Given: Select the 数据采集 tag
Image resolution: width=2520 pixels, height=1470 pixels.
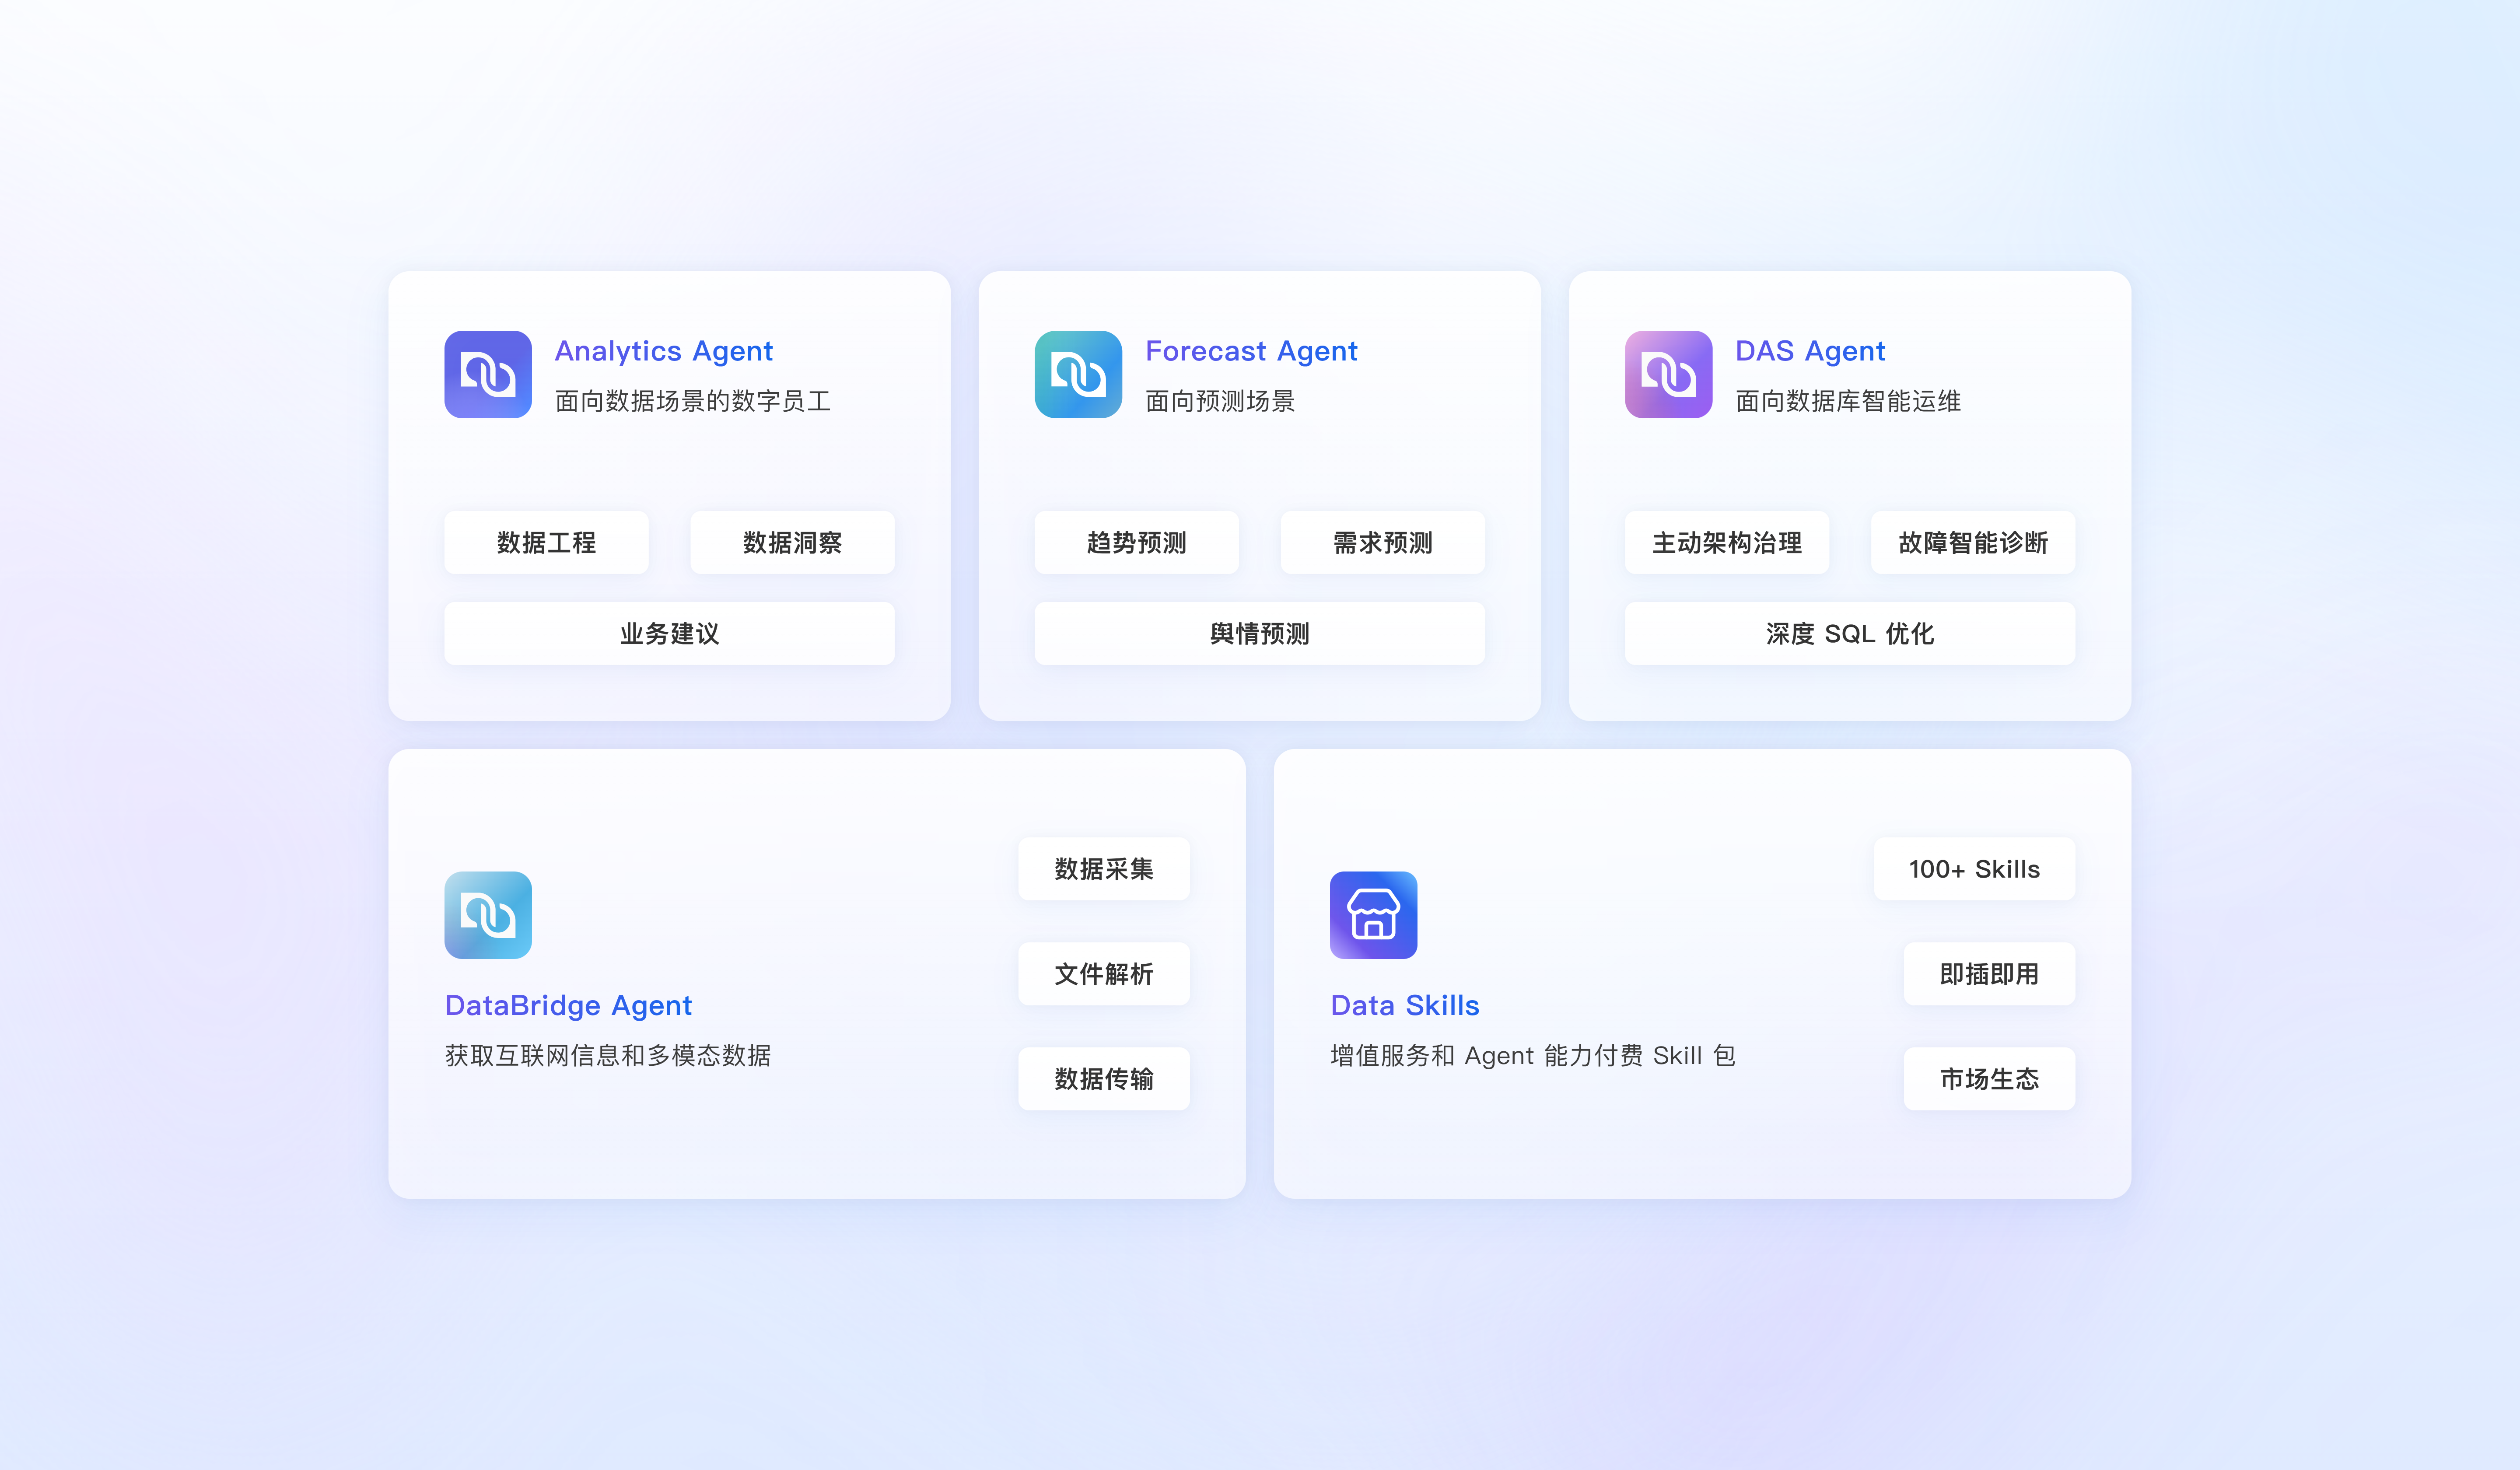Looking at the screenshot, I should [1104, 868].
